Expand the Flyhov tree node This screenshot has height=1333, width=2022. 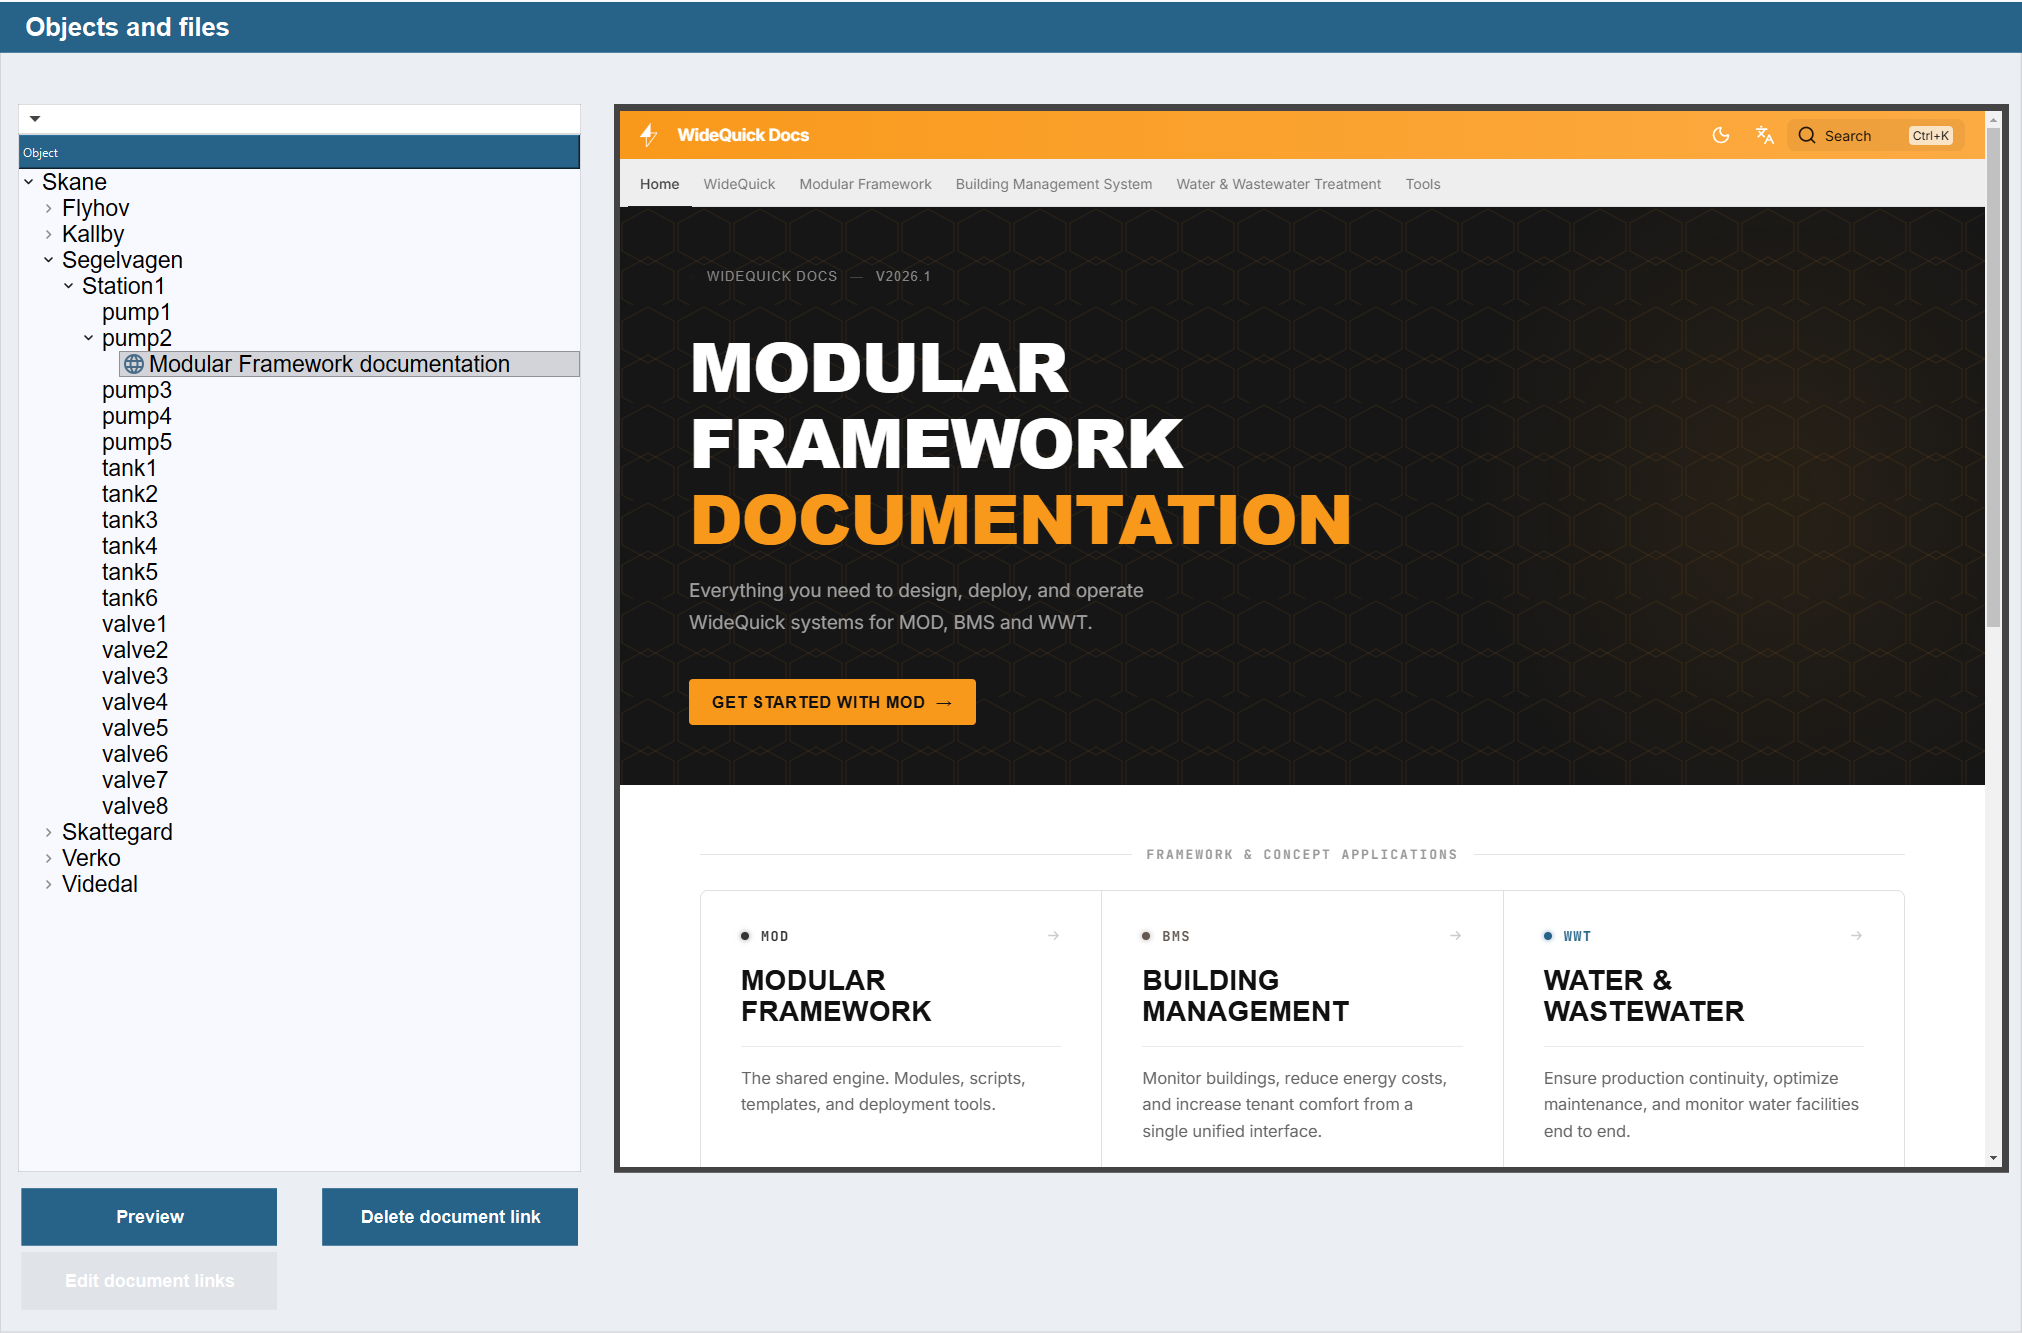tap(48, 208)
